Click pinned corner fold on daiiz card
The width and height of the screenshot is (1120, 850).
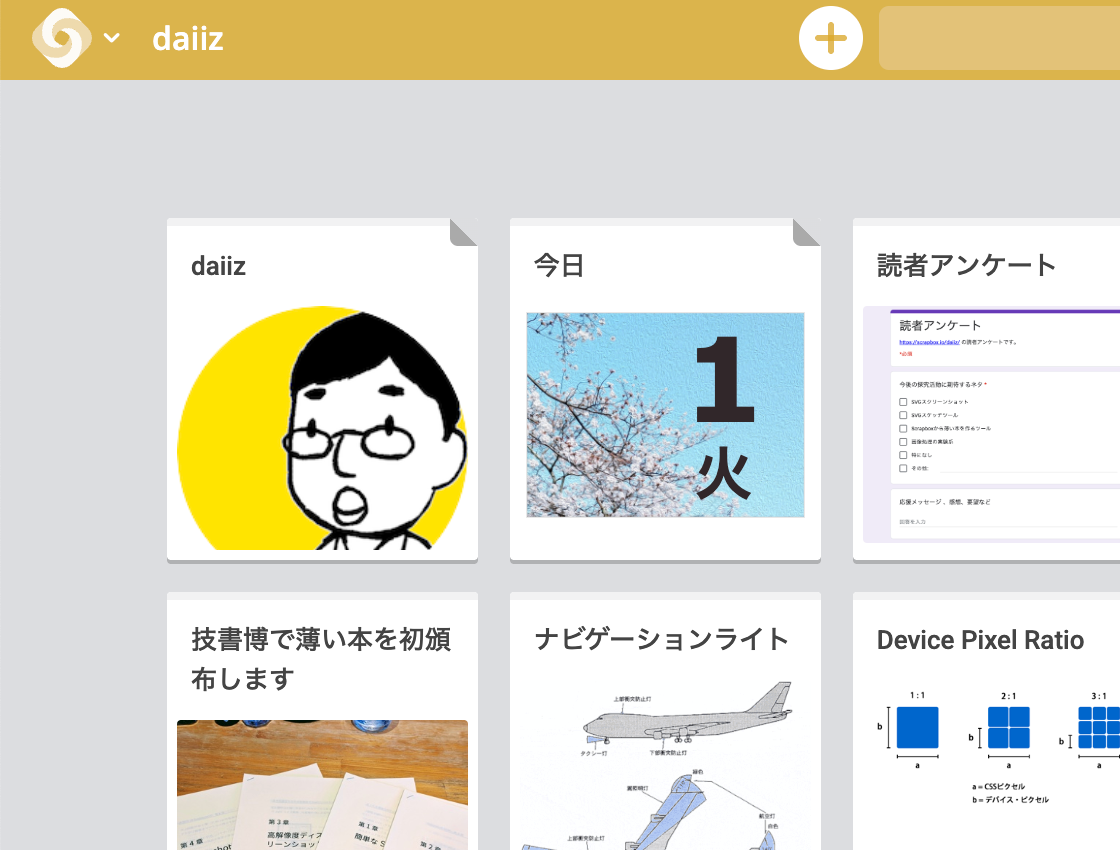pos(464,233)
